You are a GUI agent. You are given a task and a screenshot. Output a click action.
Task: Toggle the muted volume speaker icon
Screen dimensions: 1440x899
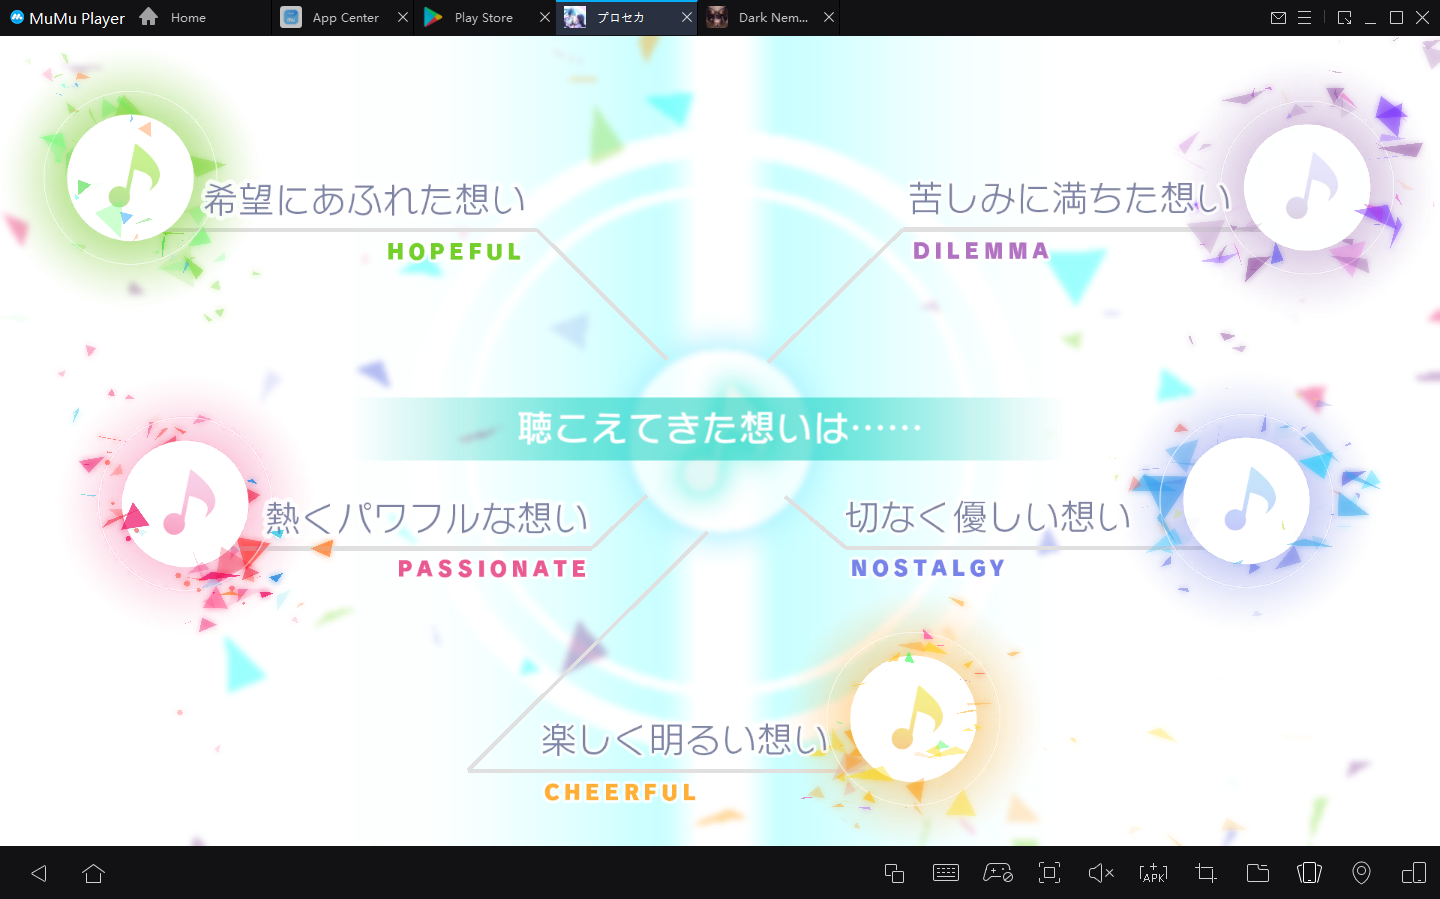[1101, 873]
